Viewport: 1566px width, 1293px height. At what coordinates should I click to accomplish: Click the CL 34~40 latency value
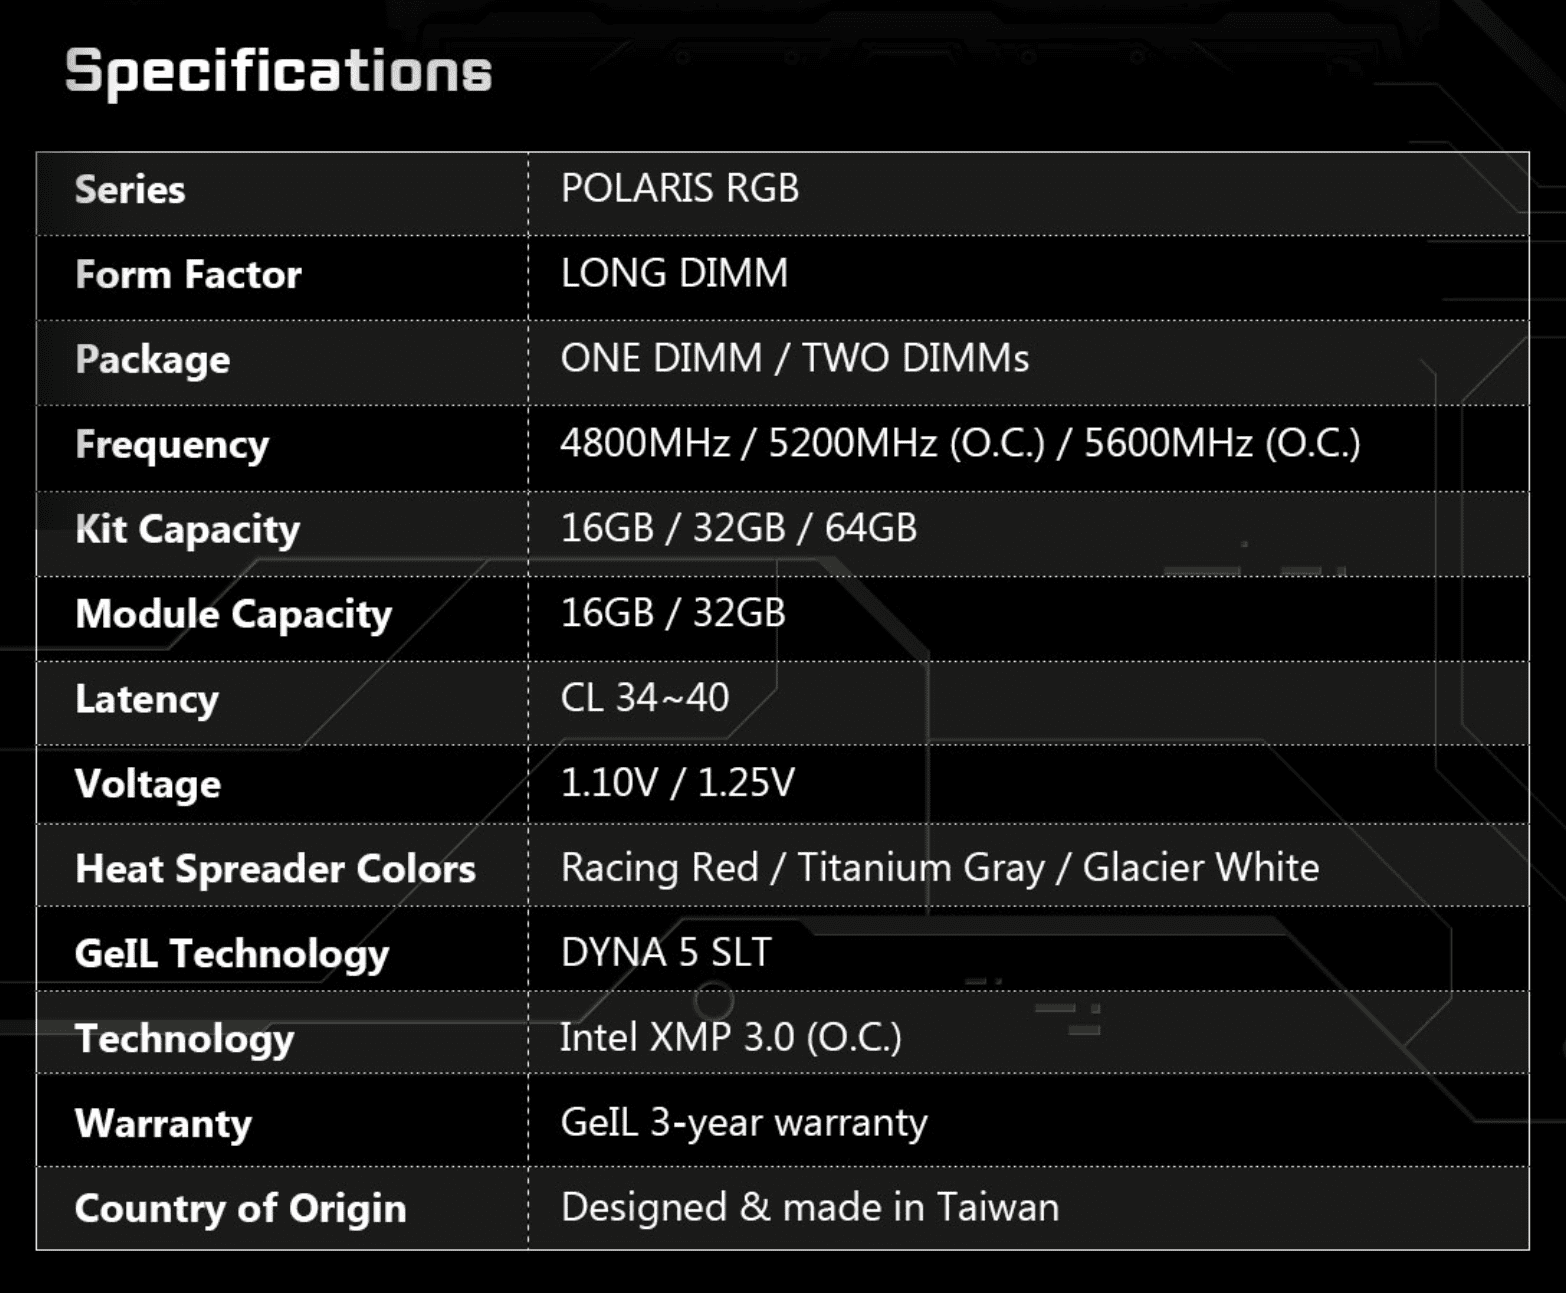(x=645, y=698)
